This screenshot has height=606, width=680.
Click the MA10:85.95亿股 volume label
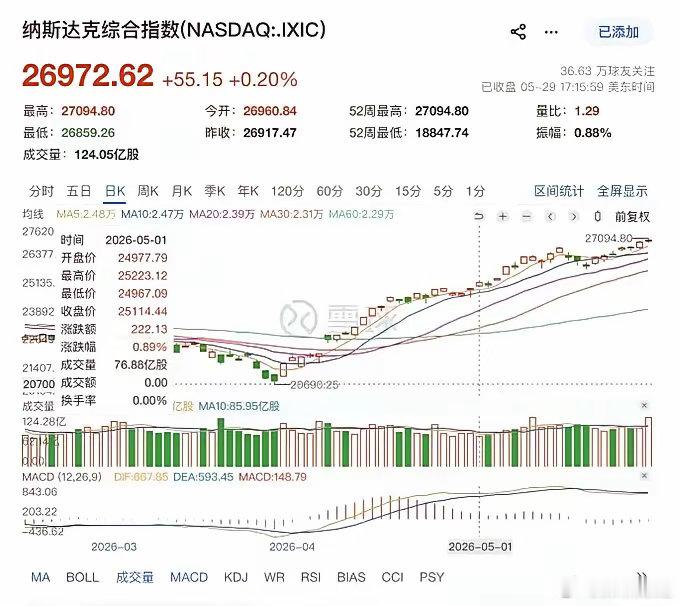(239, 406)
